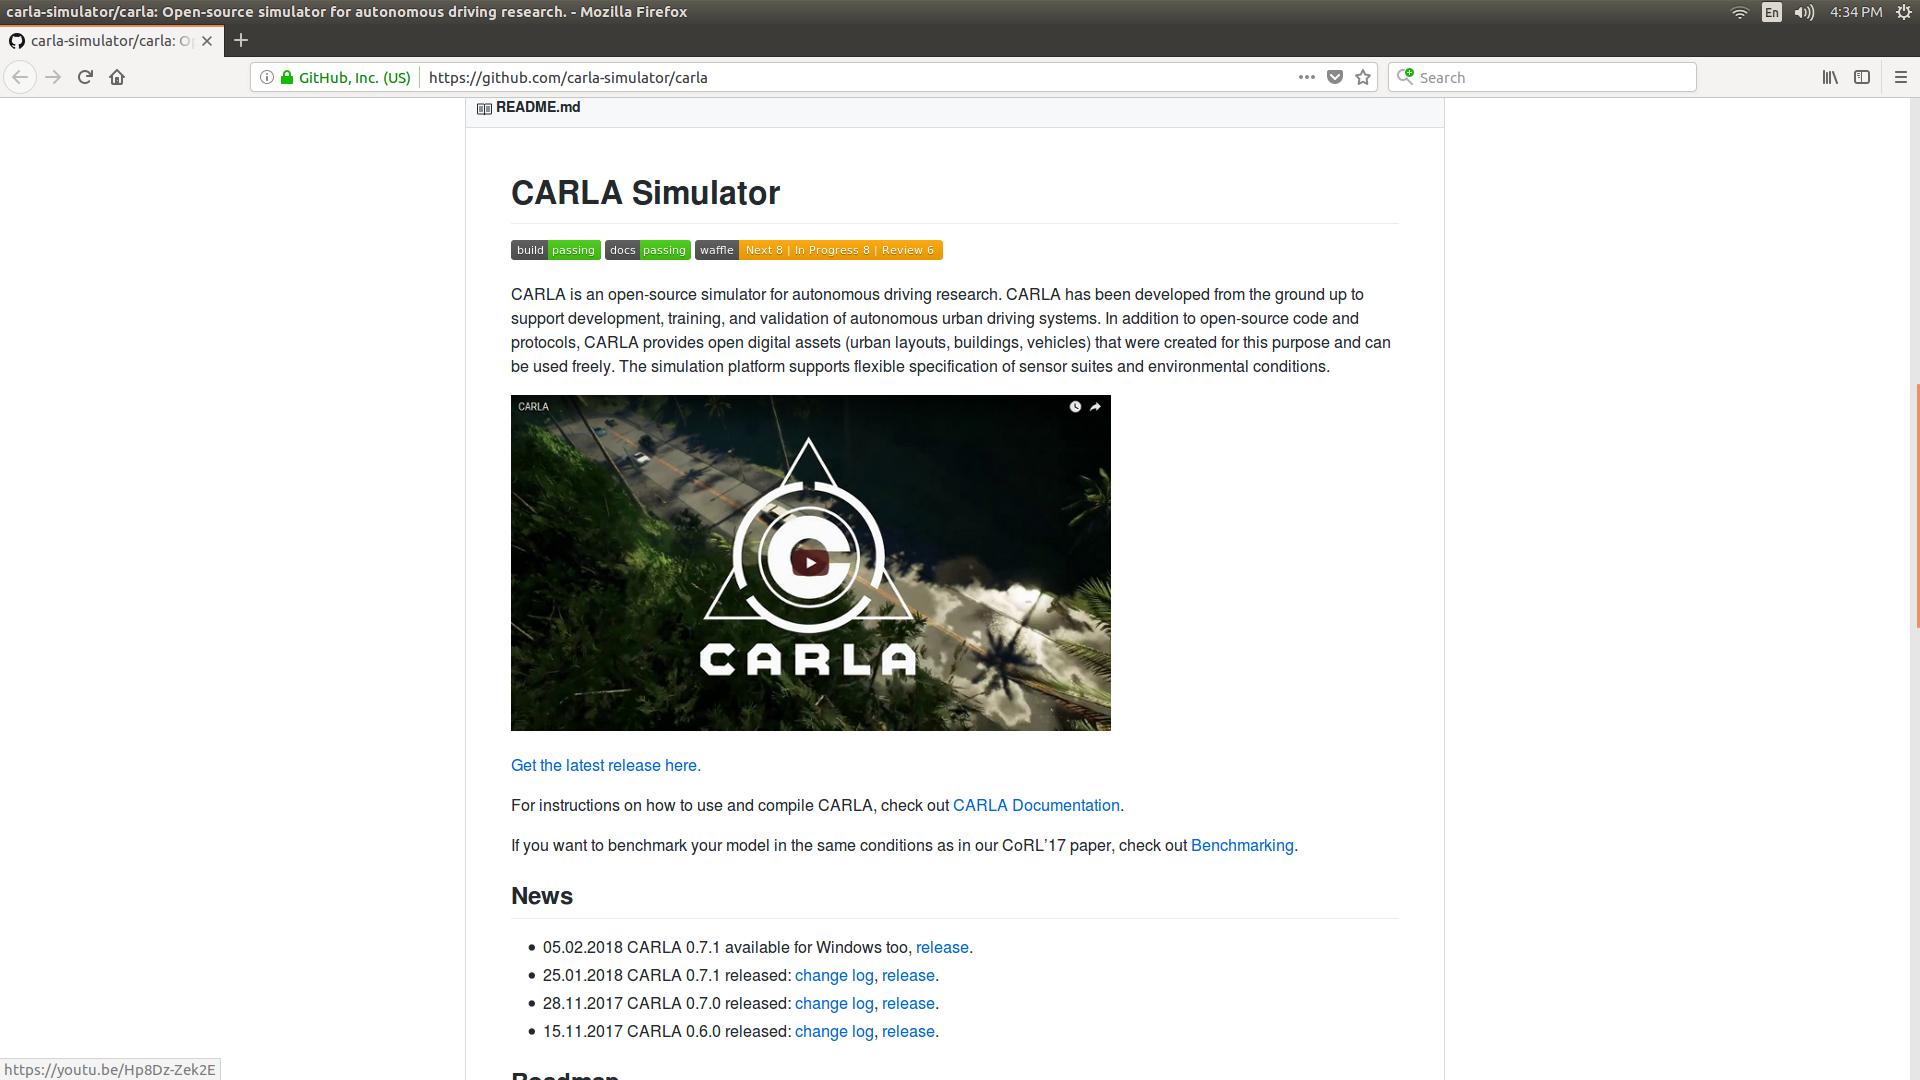Screen dimensions: 1920x1080
Task: Click the forward navigation arrow
Action: point(53,77)
